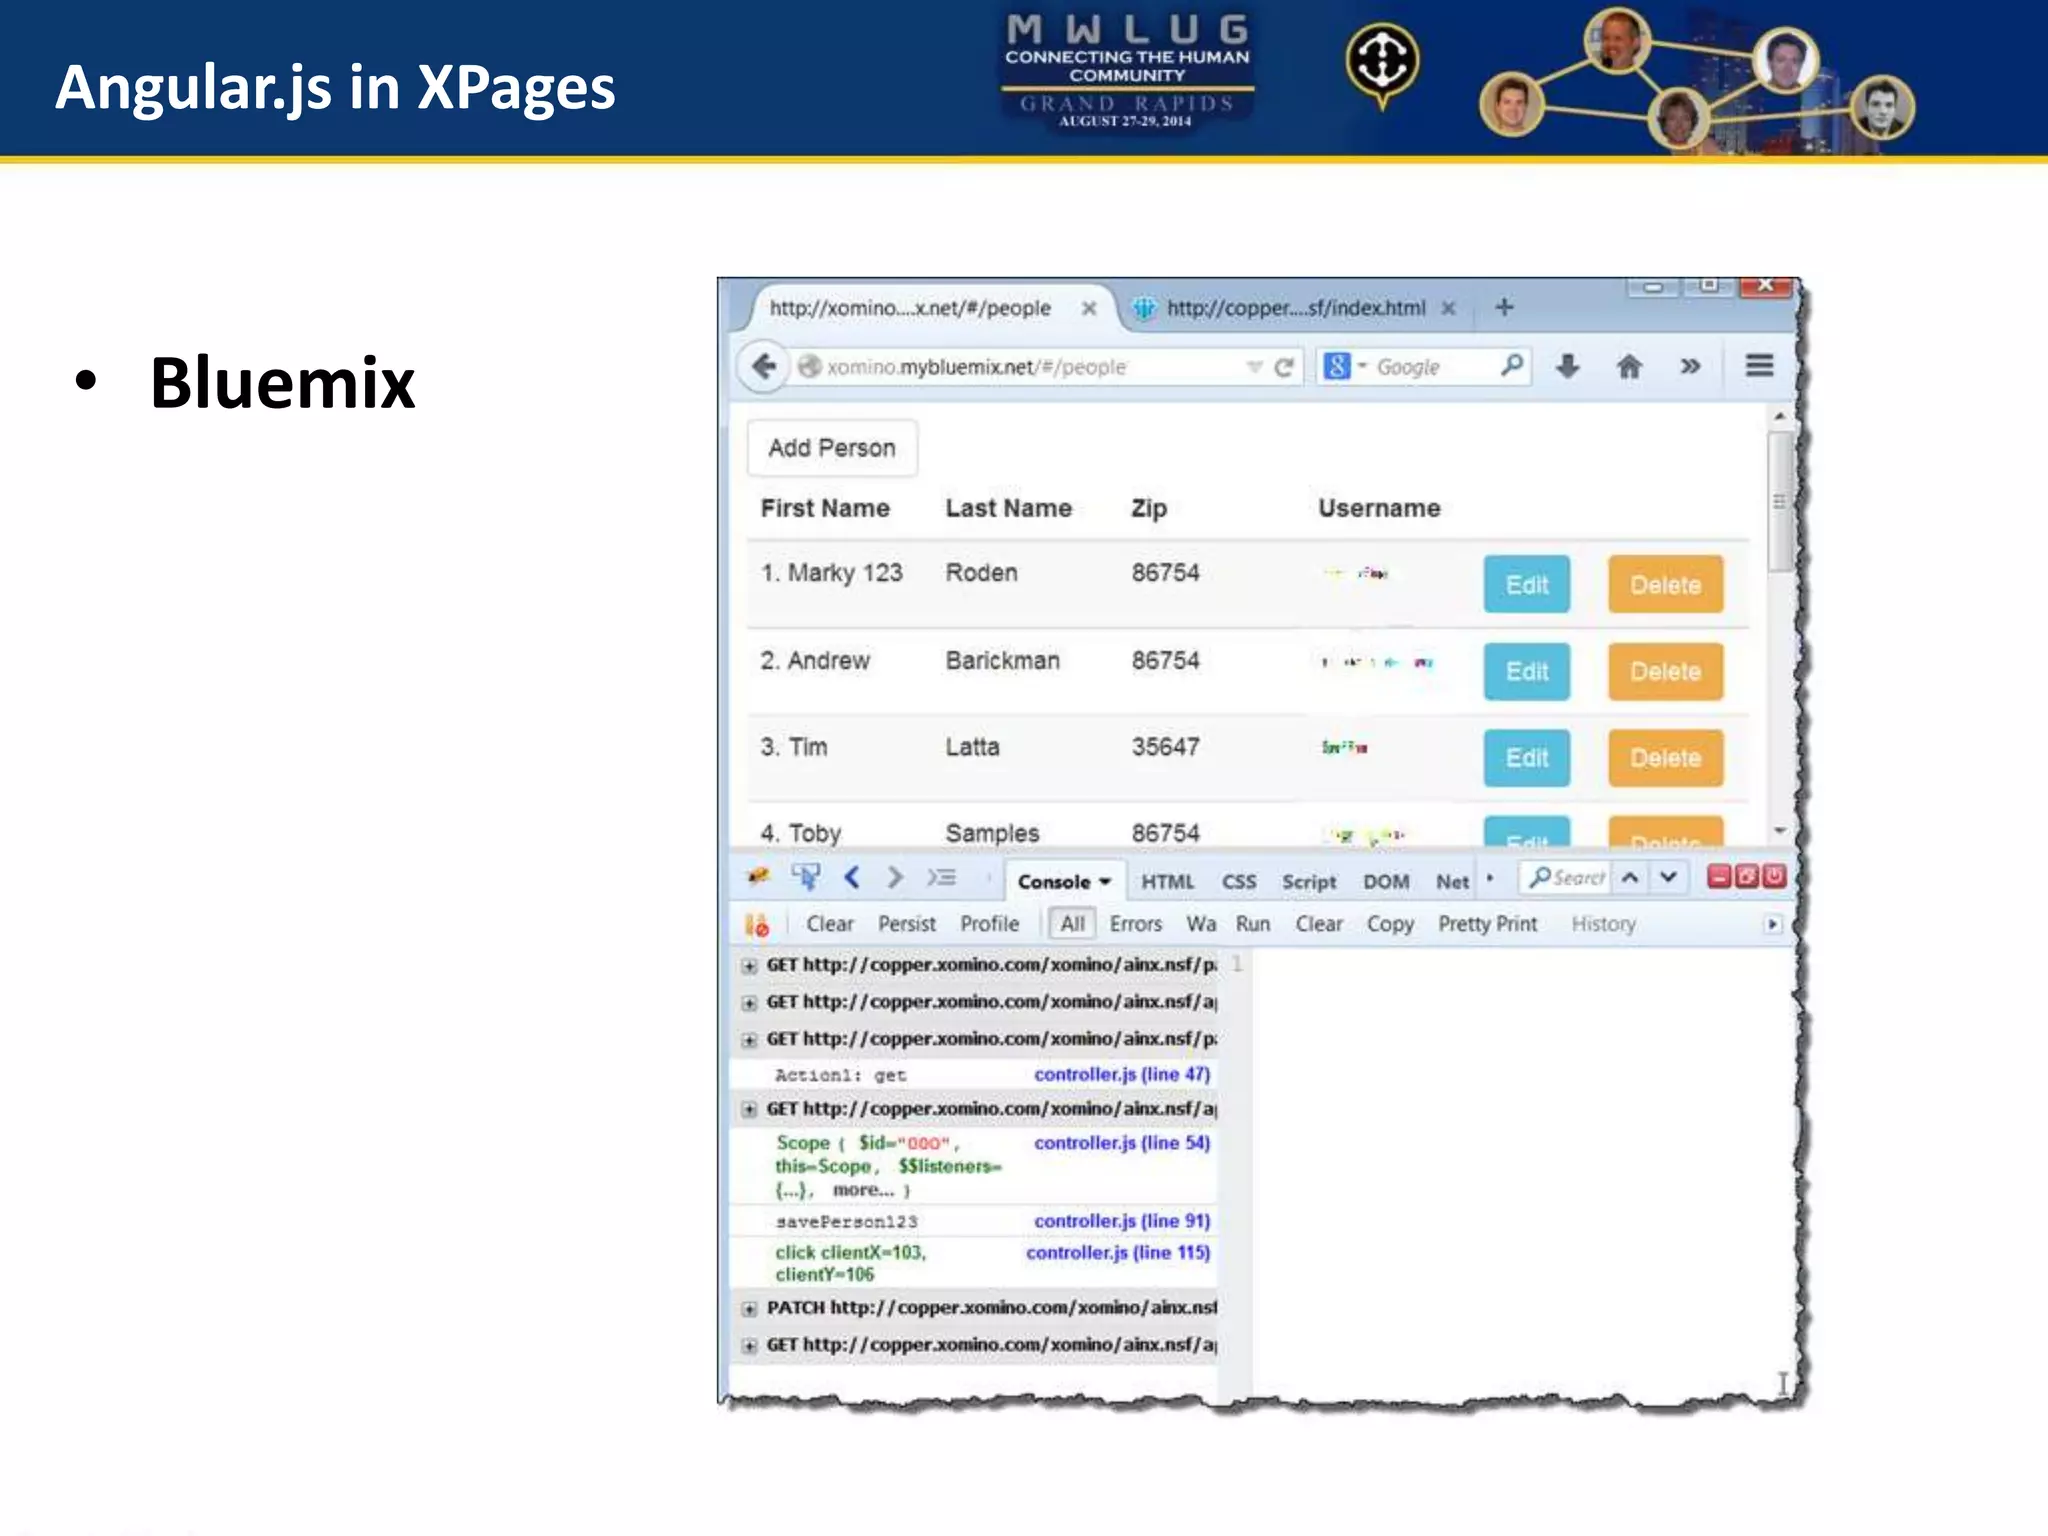This screenshot has height=1536, width=2048.
Task: Expand the second GET request entry
Action: point(749,1003)
